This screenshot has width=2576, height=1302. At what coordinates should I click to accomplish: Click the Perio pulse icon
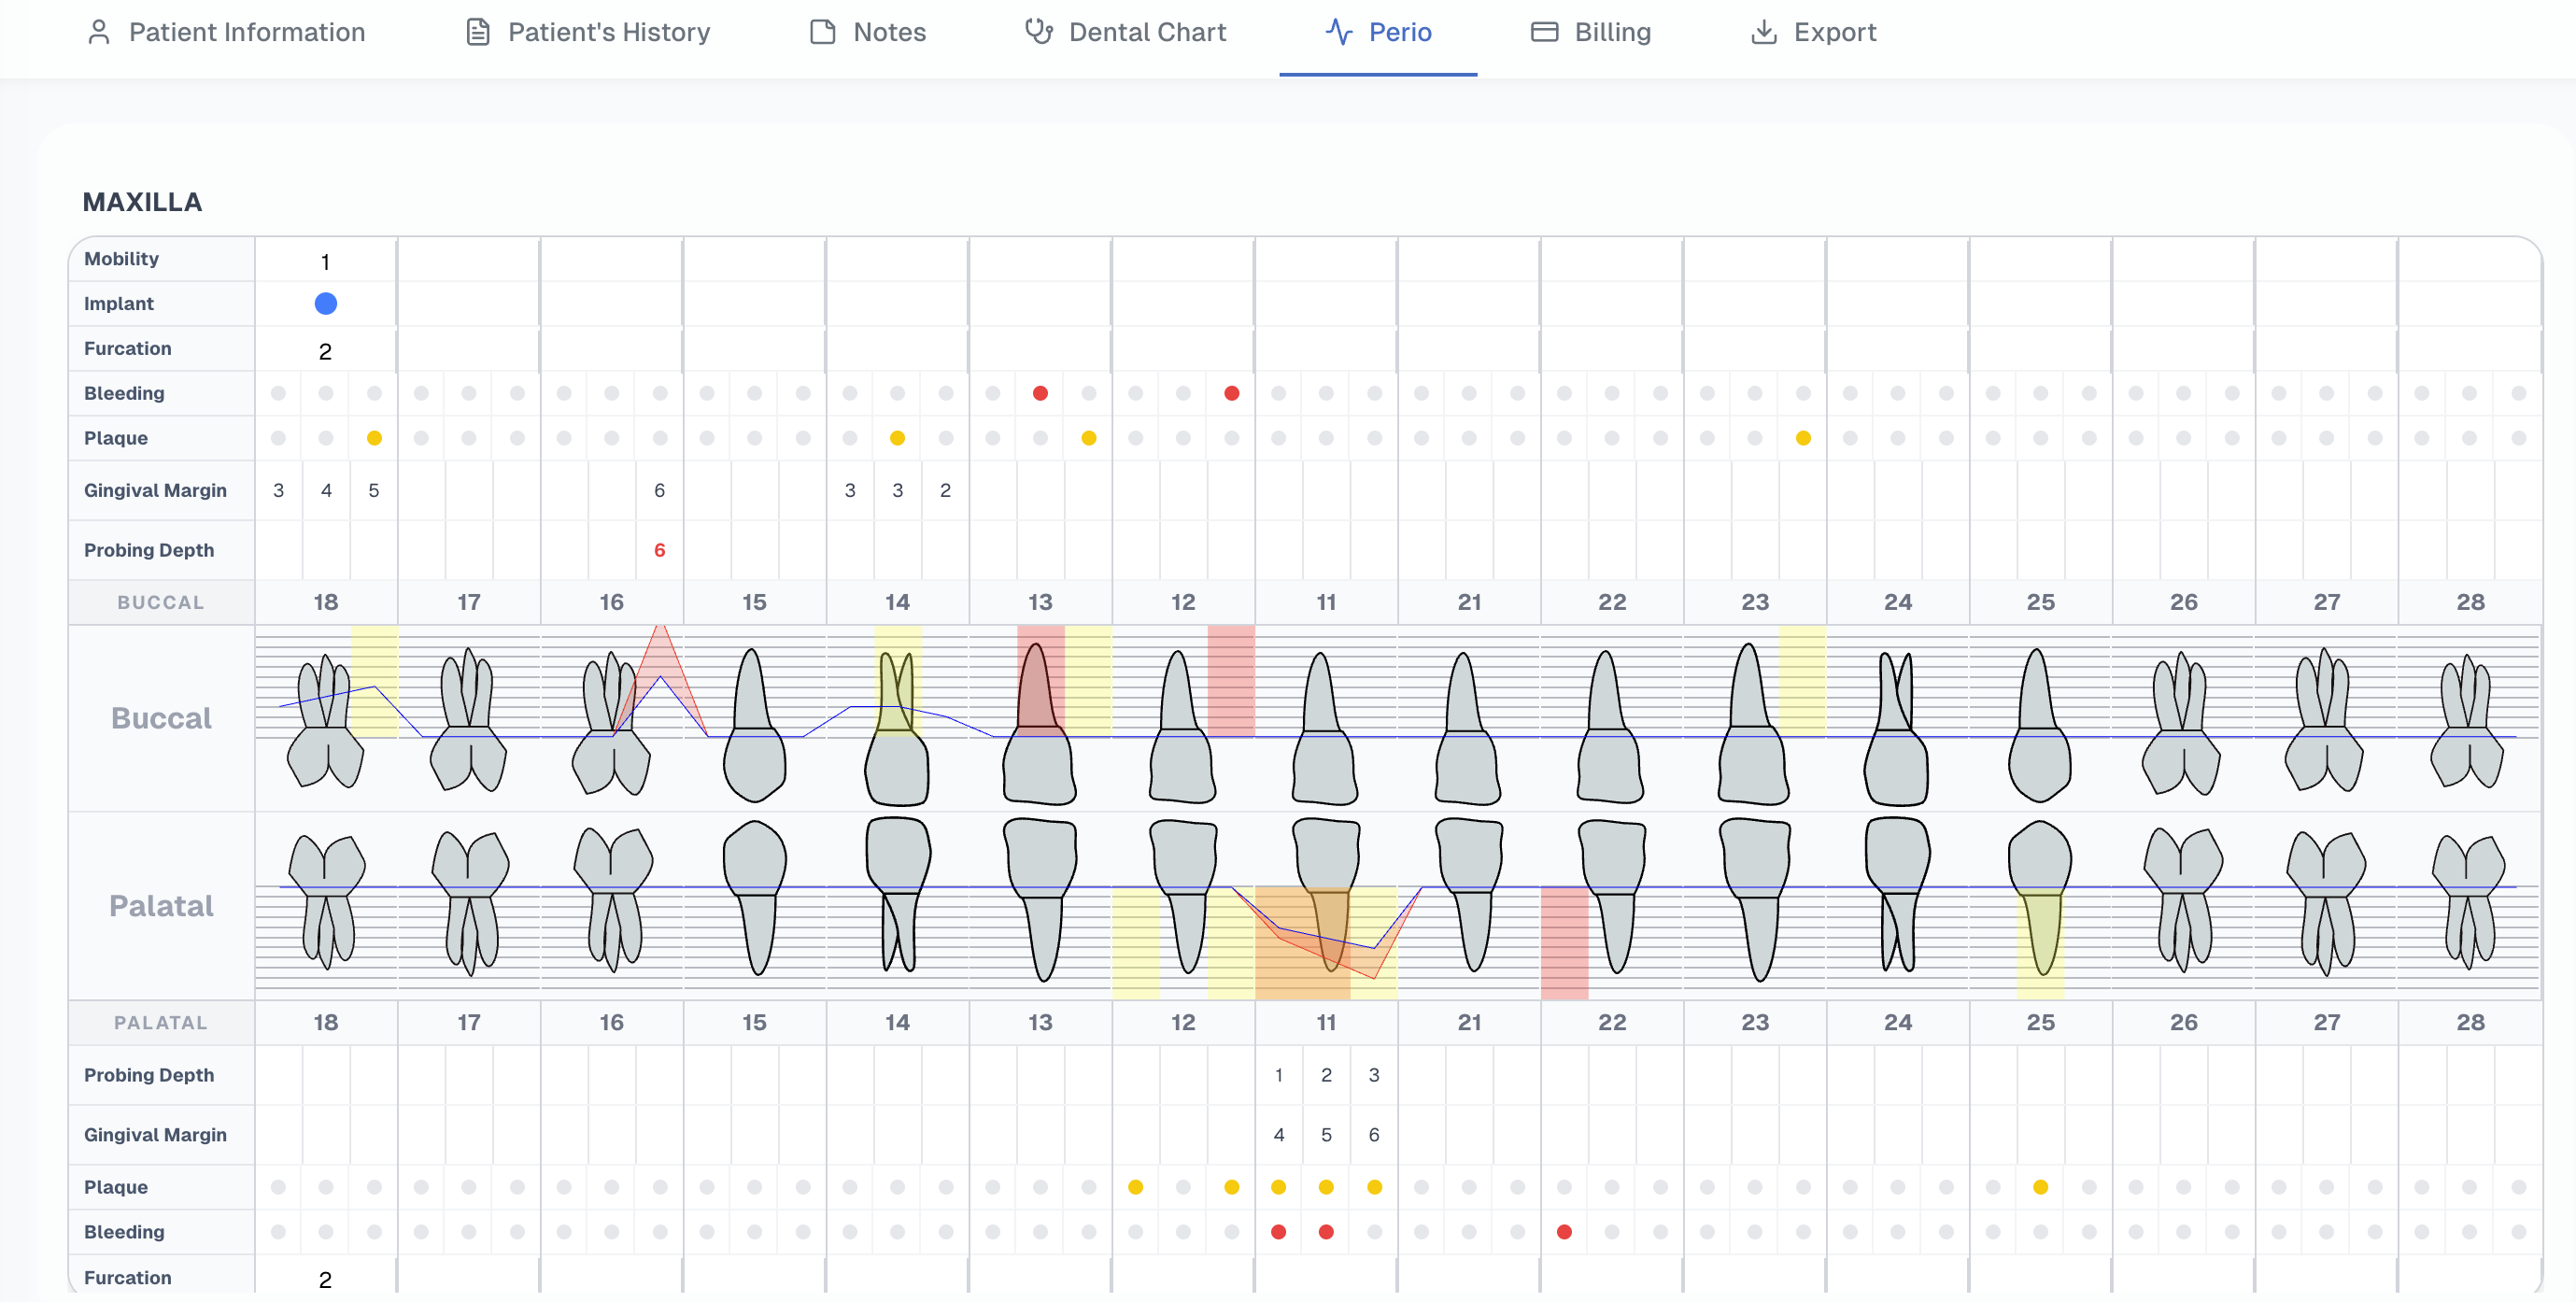[1338, 32]
